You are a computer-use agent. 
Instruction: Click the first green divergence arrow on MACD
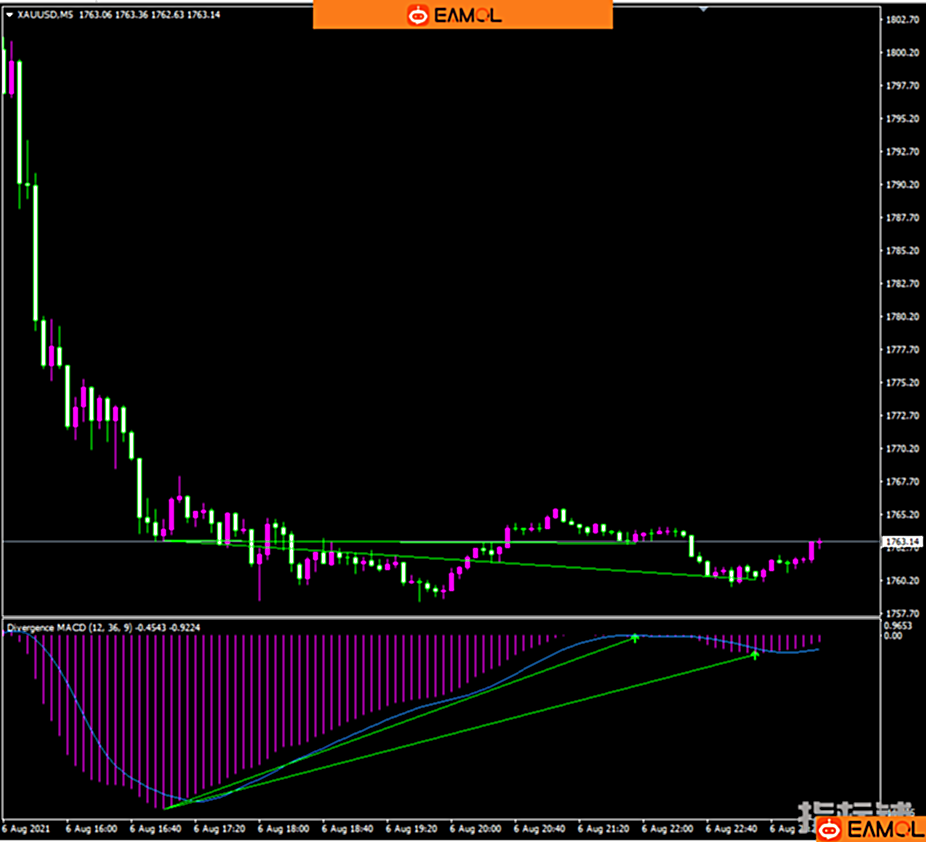634,637
